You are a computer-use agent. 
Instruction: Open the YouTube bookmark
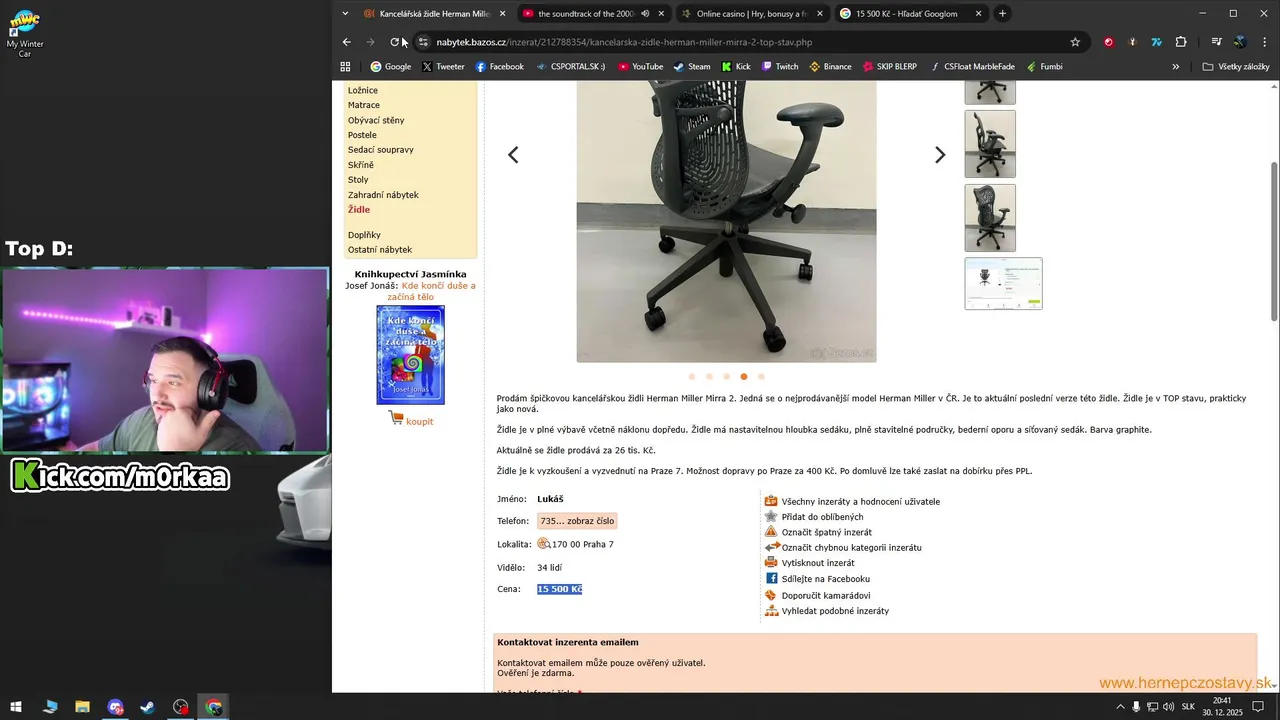(640, 67)
